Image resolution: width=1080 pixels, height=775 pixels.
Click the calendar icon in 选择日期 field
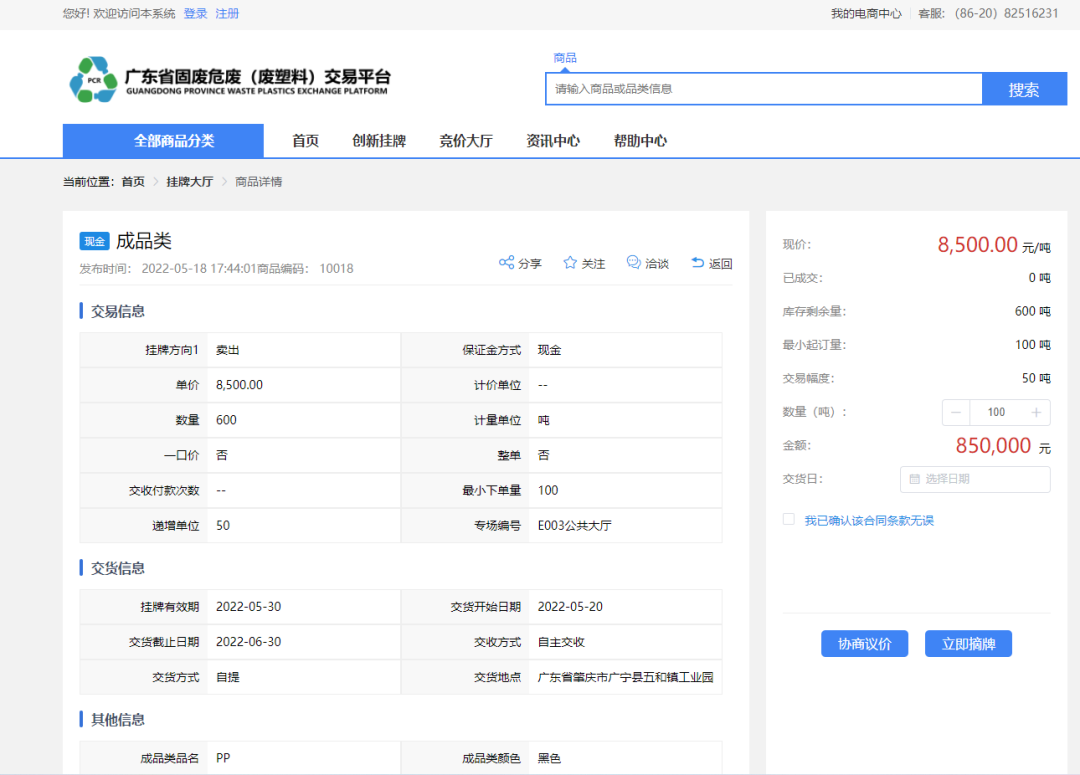[x=915, y=479]
